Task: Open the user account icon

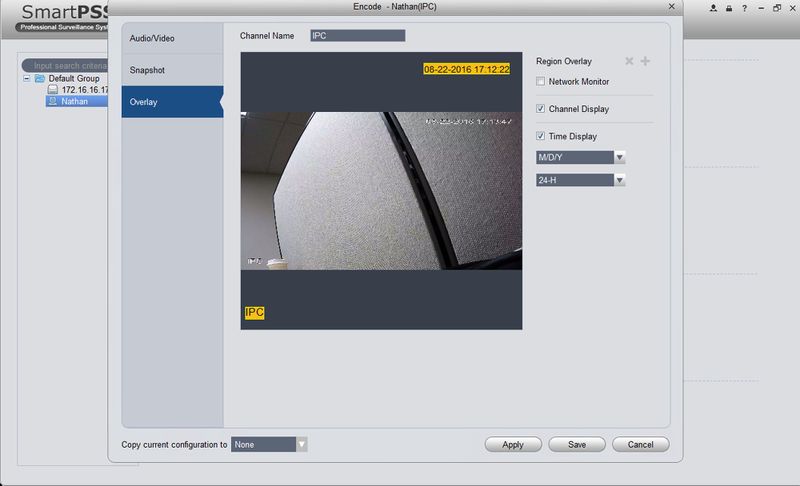Action: point(713,8)
